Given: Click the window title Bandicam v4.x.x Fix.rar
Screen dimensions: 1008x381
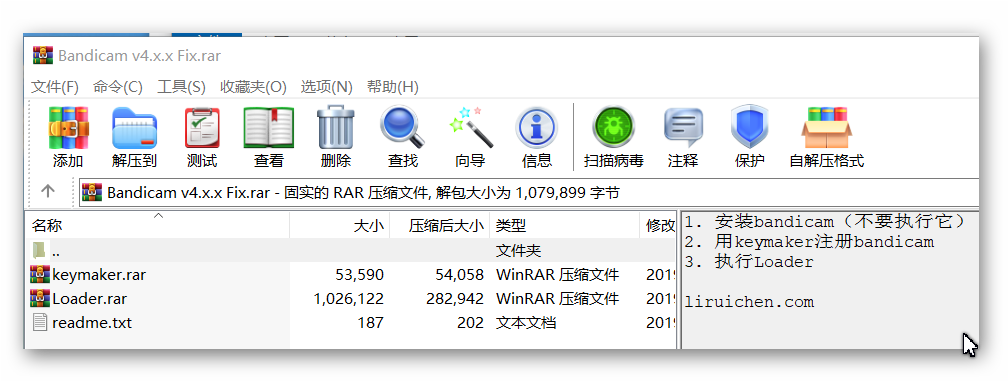Looking at the screenshot, I should [x=140, y=56].
